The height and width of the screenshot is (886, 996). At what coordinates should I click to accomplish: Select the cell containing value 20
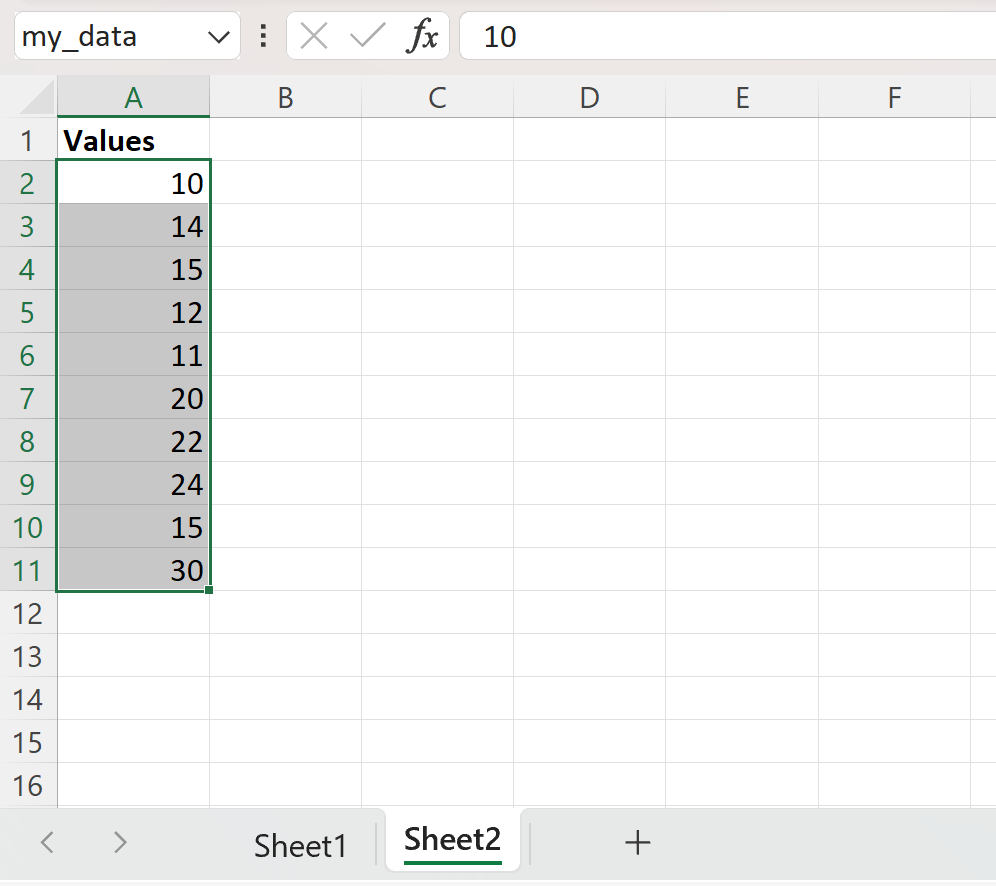133,398
